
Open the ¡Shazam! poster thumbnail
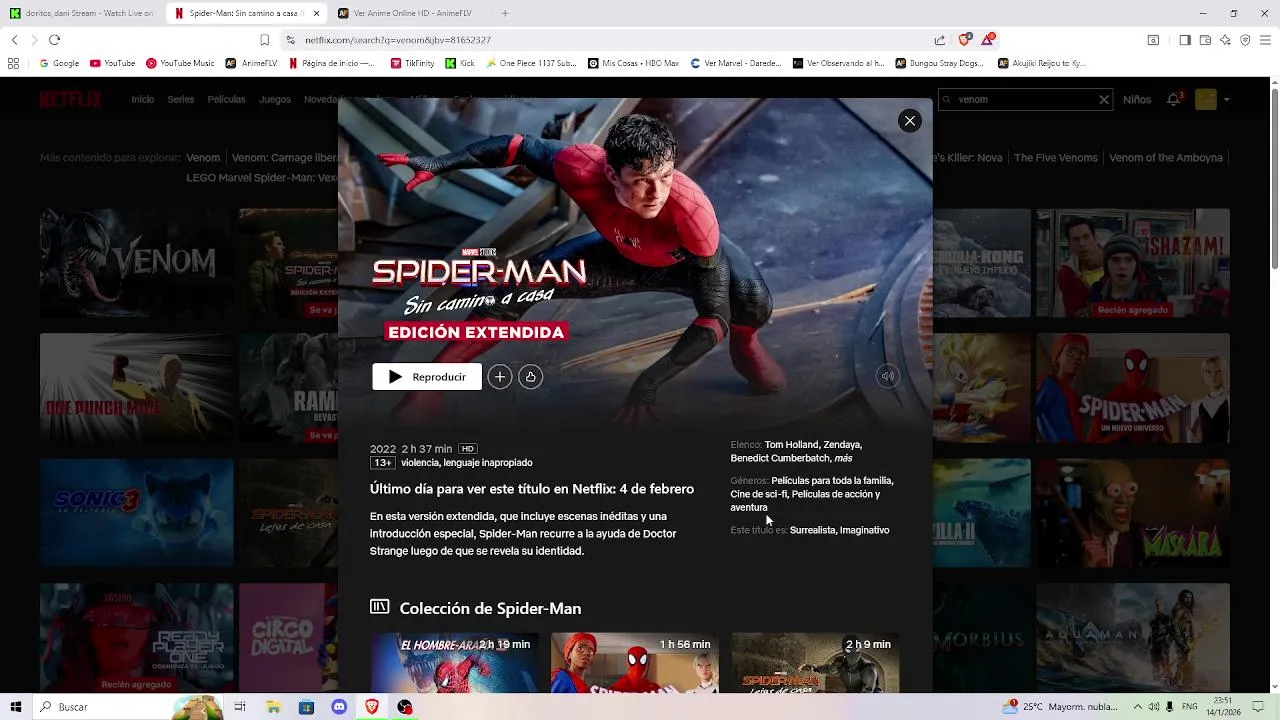[x=1133, y=262]
